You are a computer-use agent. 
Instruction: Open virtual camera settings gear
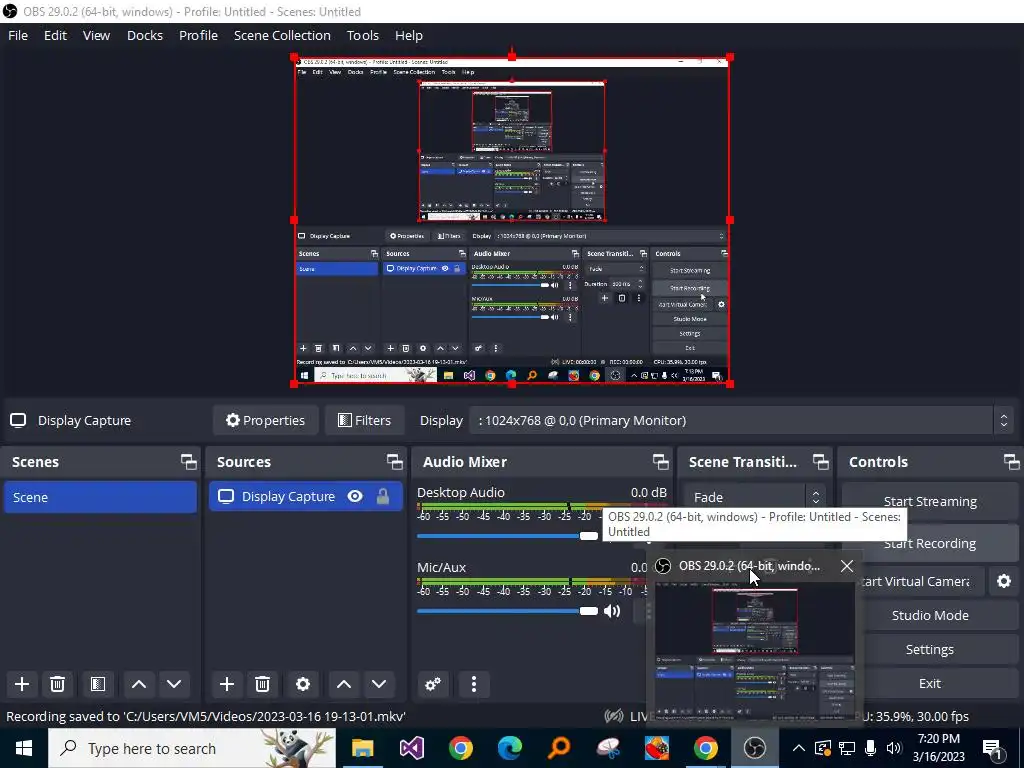1004,581
